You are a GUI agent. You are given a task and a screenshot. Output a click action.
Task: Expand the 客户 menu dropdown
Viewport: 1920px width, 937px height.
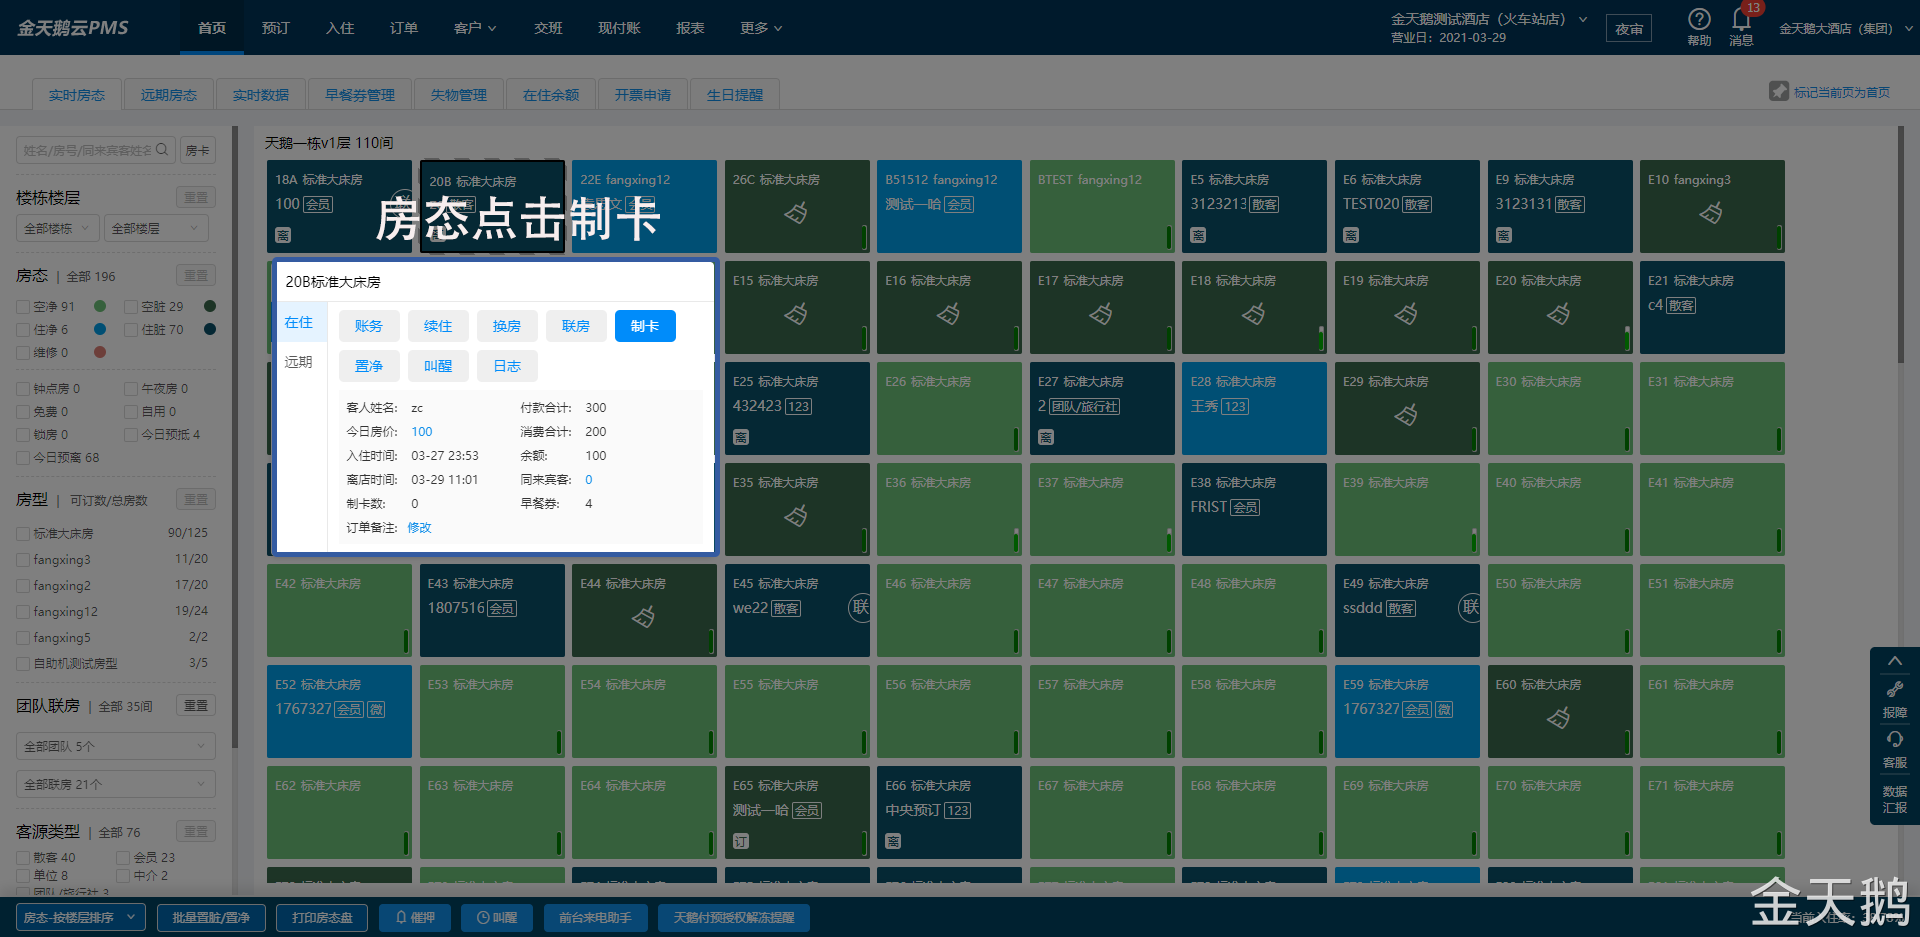(475, 28)
